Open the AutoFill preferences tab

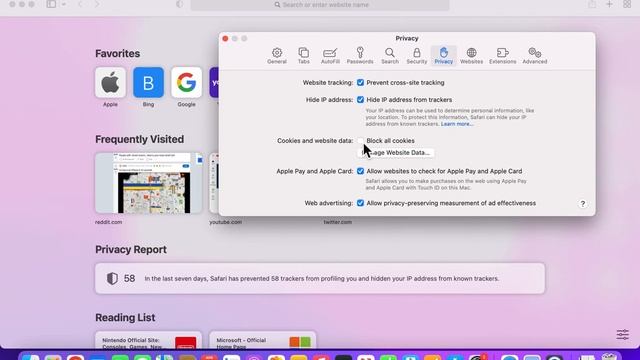tap(330, 56)
